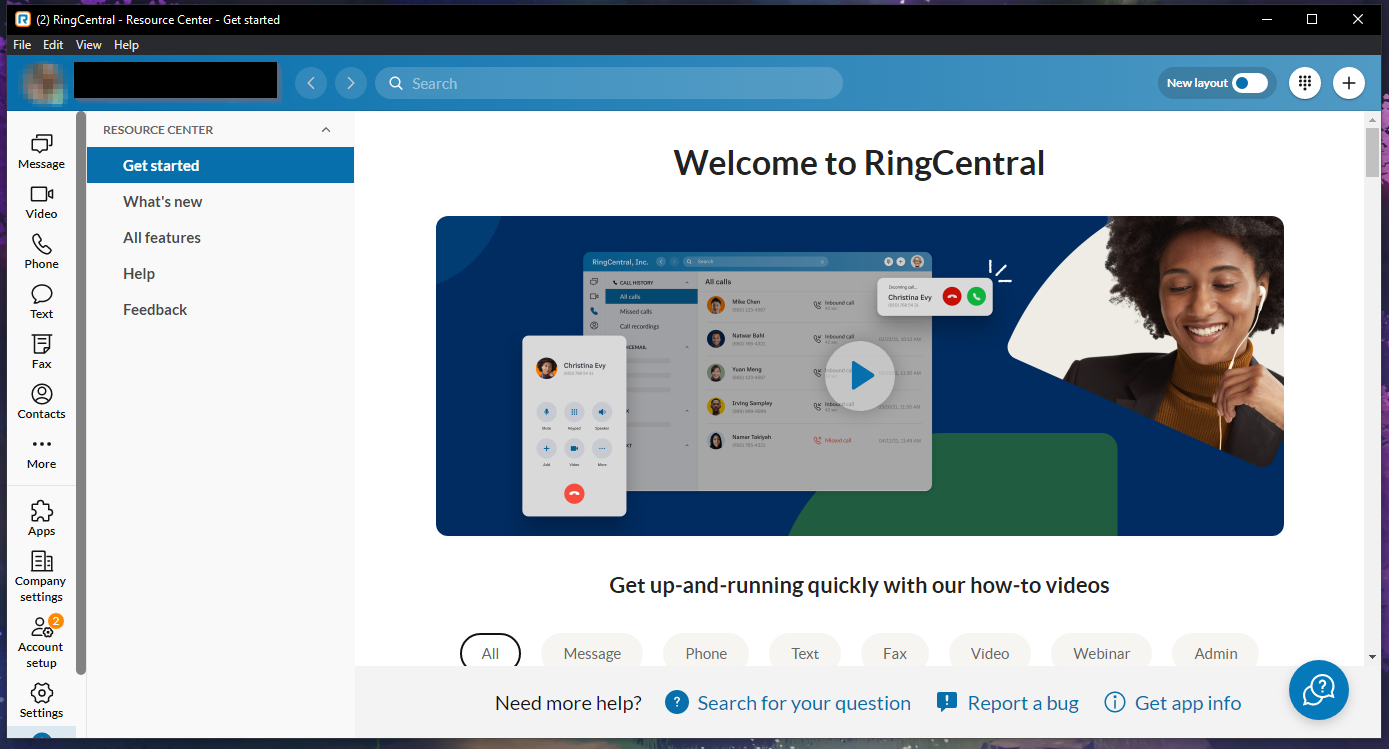Play the welcome video

tap(860, 376)
